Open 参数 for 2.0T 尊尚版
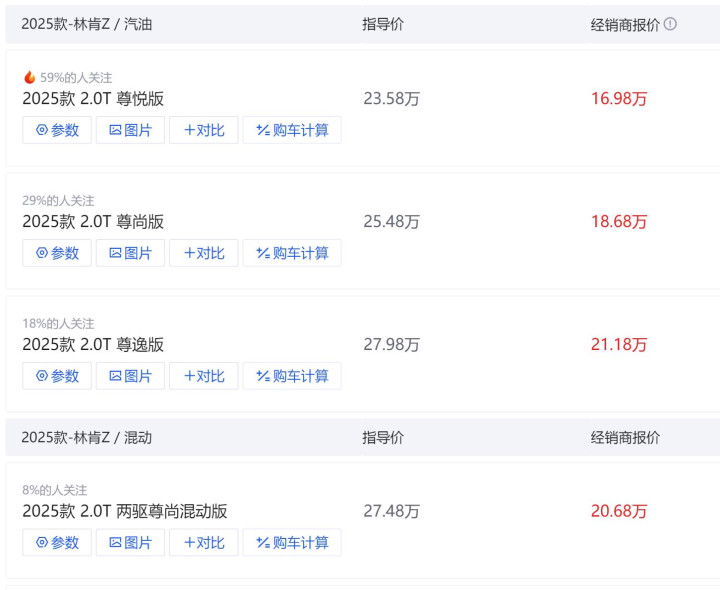This screenshot has width=720, height=590. (57, 253)
